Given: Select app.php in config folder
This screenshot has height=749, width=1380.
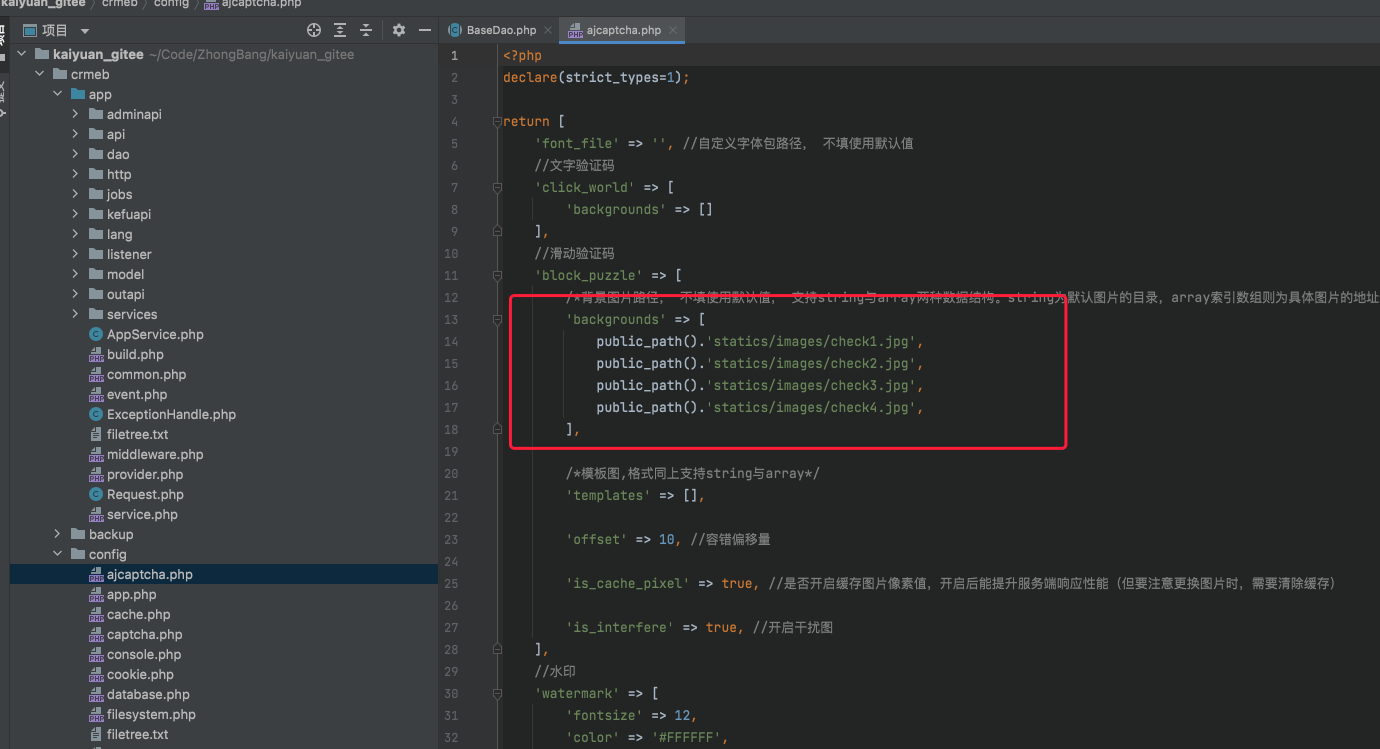Looking at the screenshot, I should tap(132, 594).
